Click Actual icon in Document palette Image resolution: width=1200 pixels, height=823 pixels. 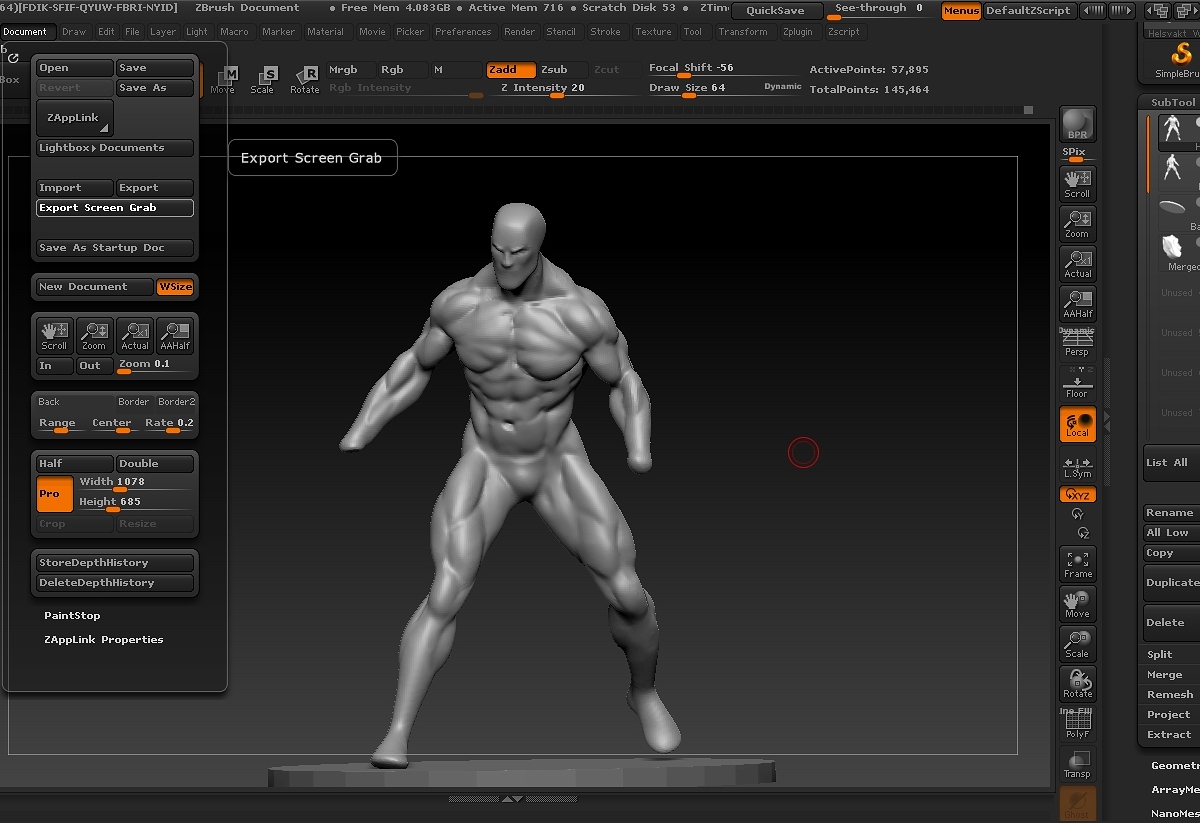pos(135,335)
